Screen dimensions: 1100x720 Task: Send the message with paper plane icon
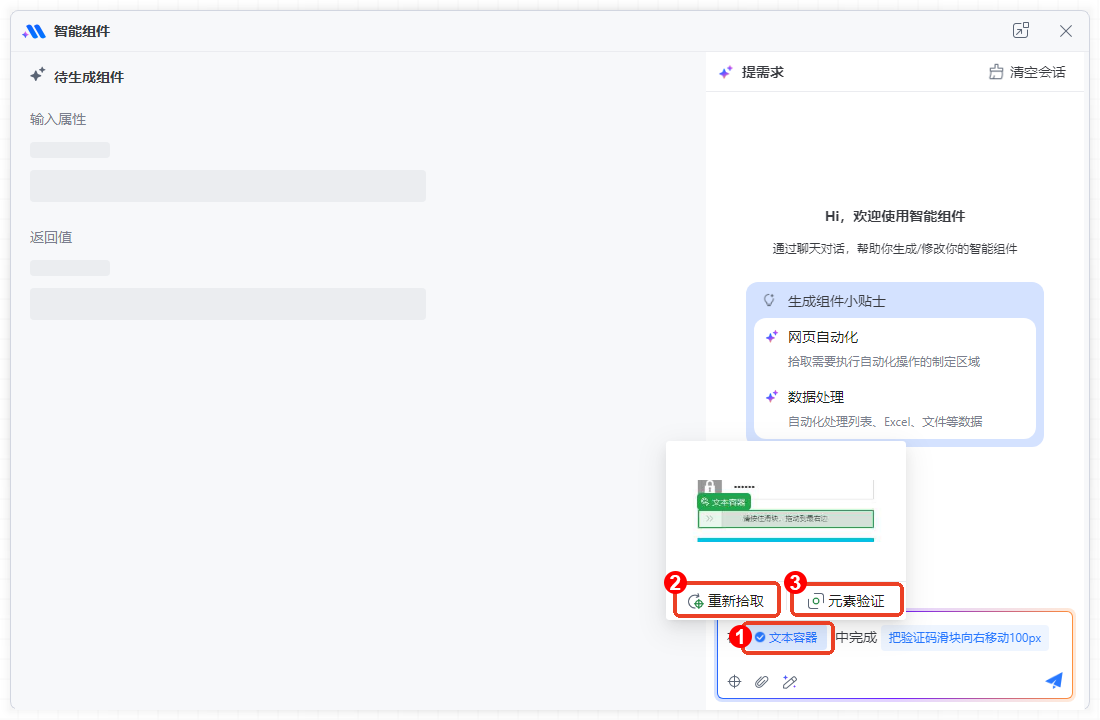pos(1054,680)
